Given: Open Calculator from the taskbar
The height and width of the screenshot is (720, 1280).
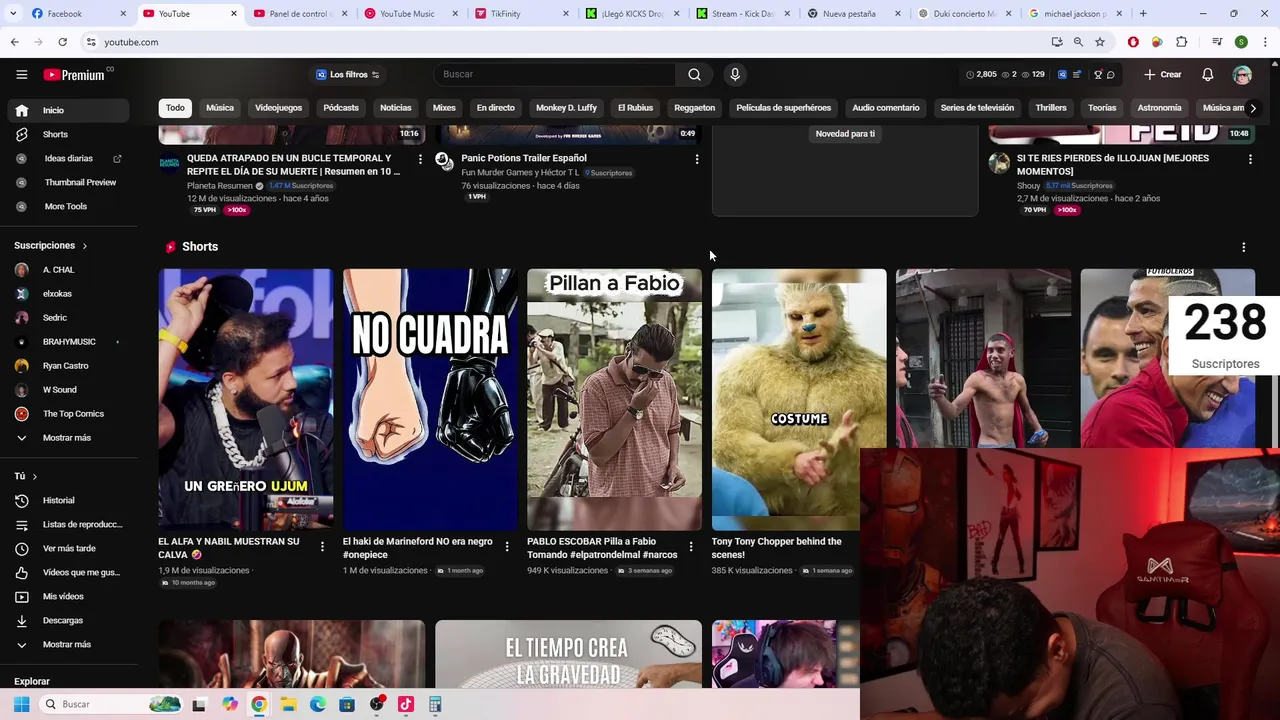Looking at the screenshot, I should click(435, 704).
